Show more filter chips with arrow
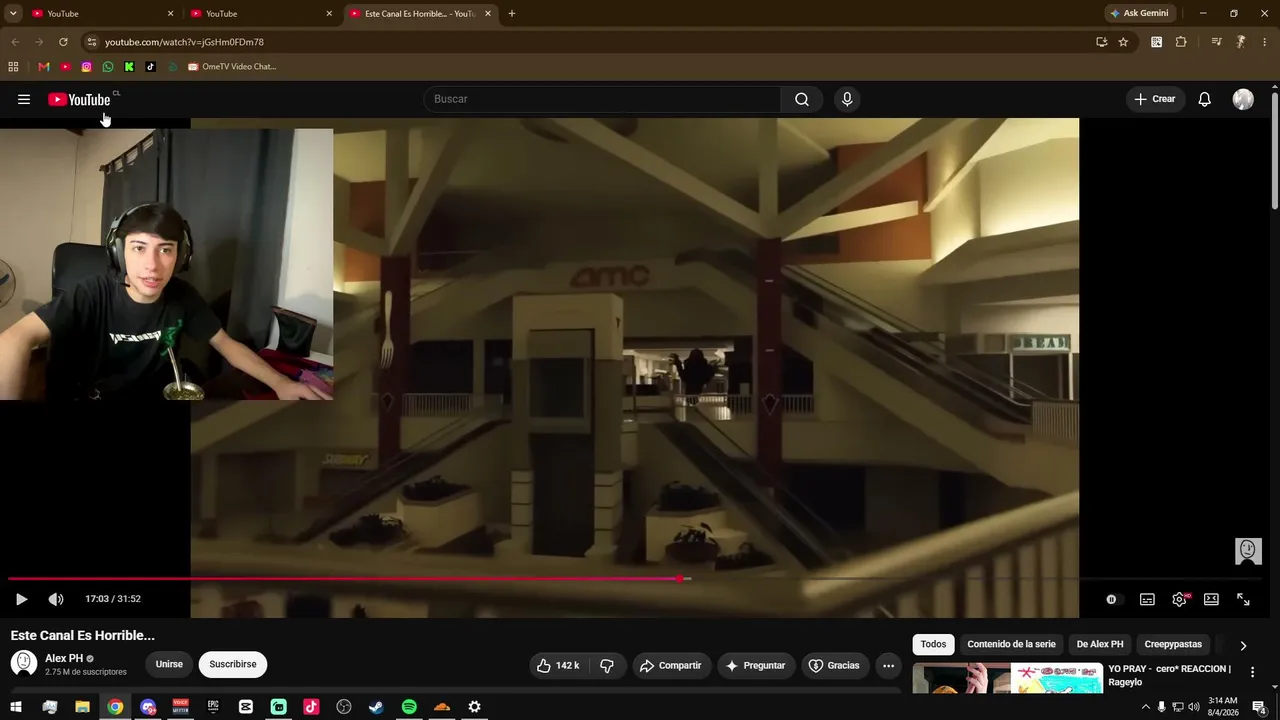The width and height of the screenshot is (1280, 720). coord(1243,645)
